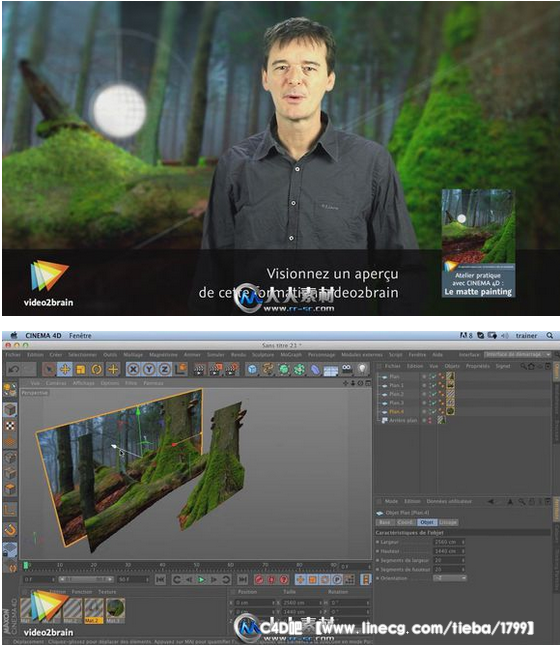The image size is (560, 645).
Task: Open the MoGraph menu
Action: coord(291,355)
